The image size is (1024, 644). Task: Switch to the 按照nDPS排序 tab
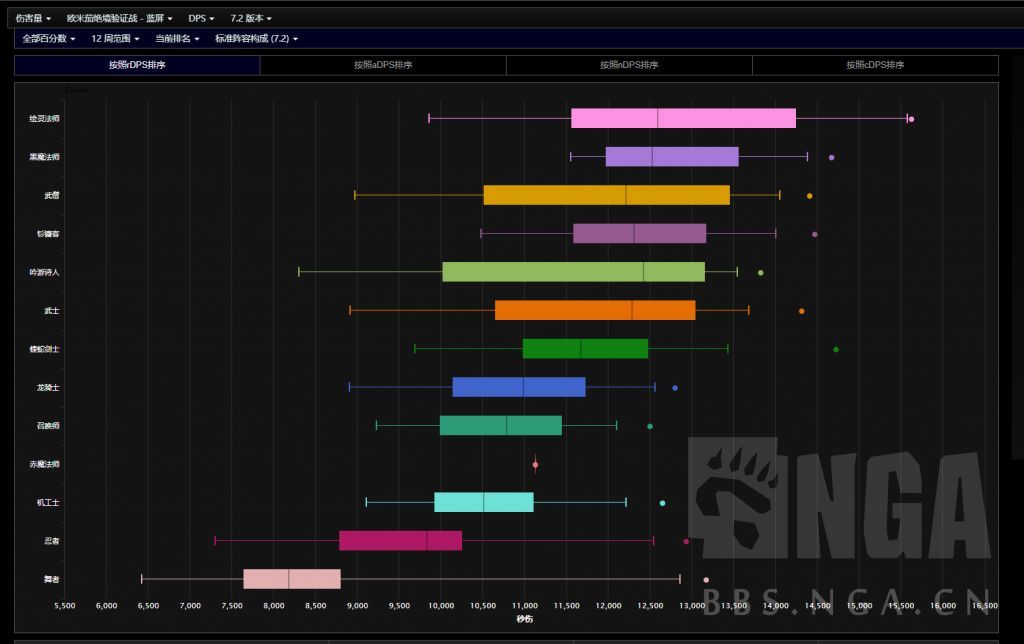(x=629, y=65)
